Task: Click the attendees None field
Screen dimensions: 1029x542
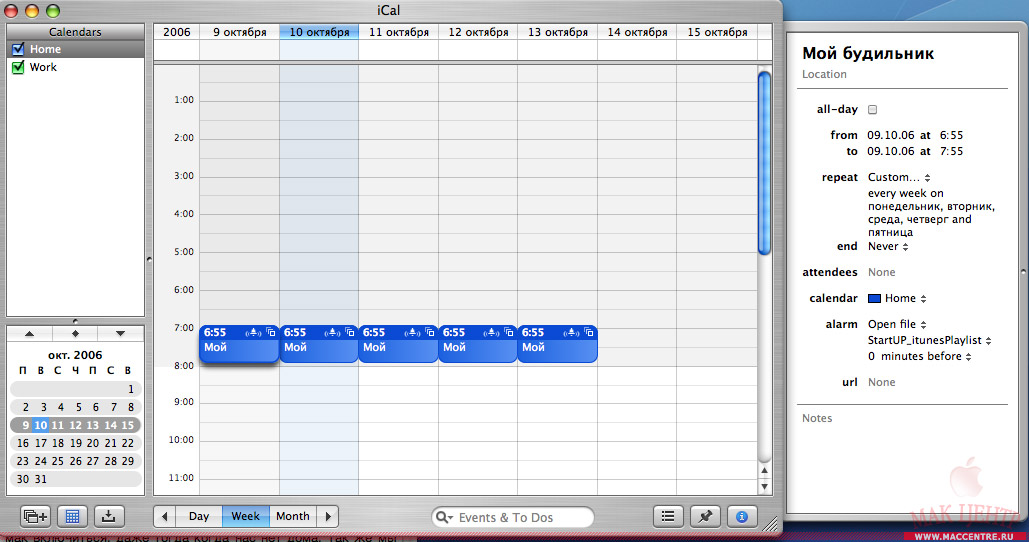Action: 881,272
